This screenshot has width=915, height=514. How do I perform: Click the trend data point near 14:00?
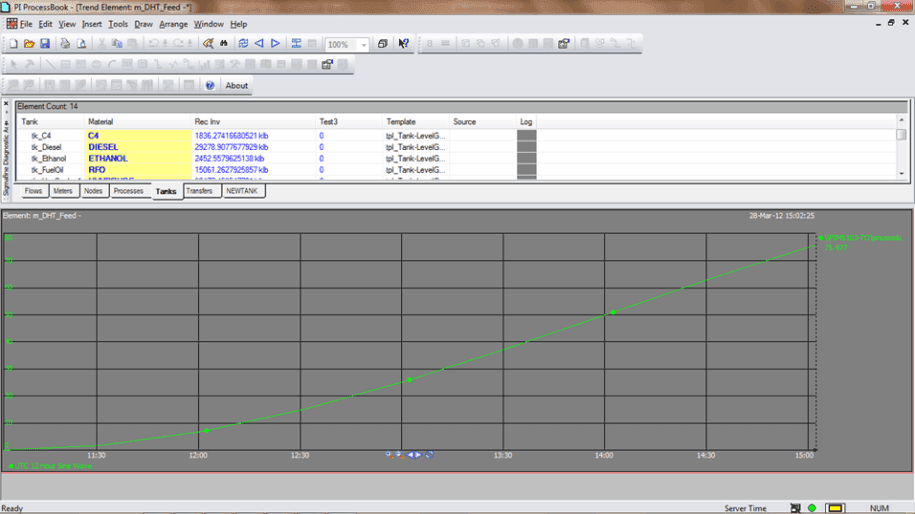tap(613, 313)
